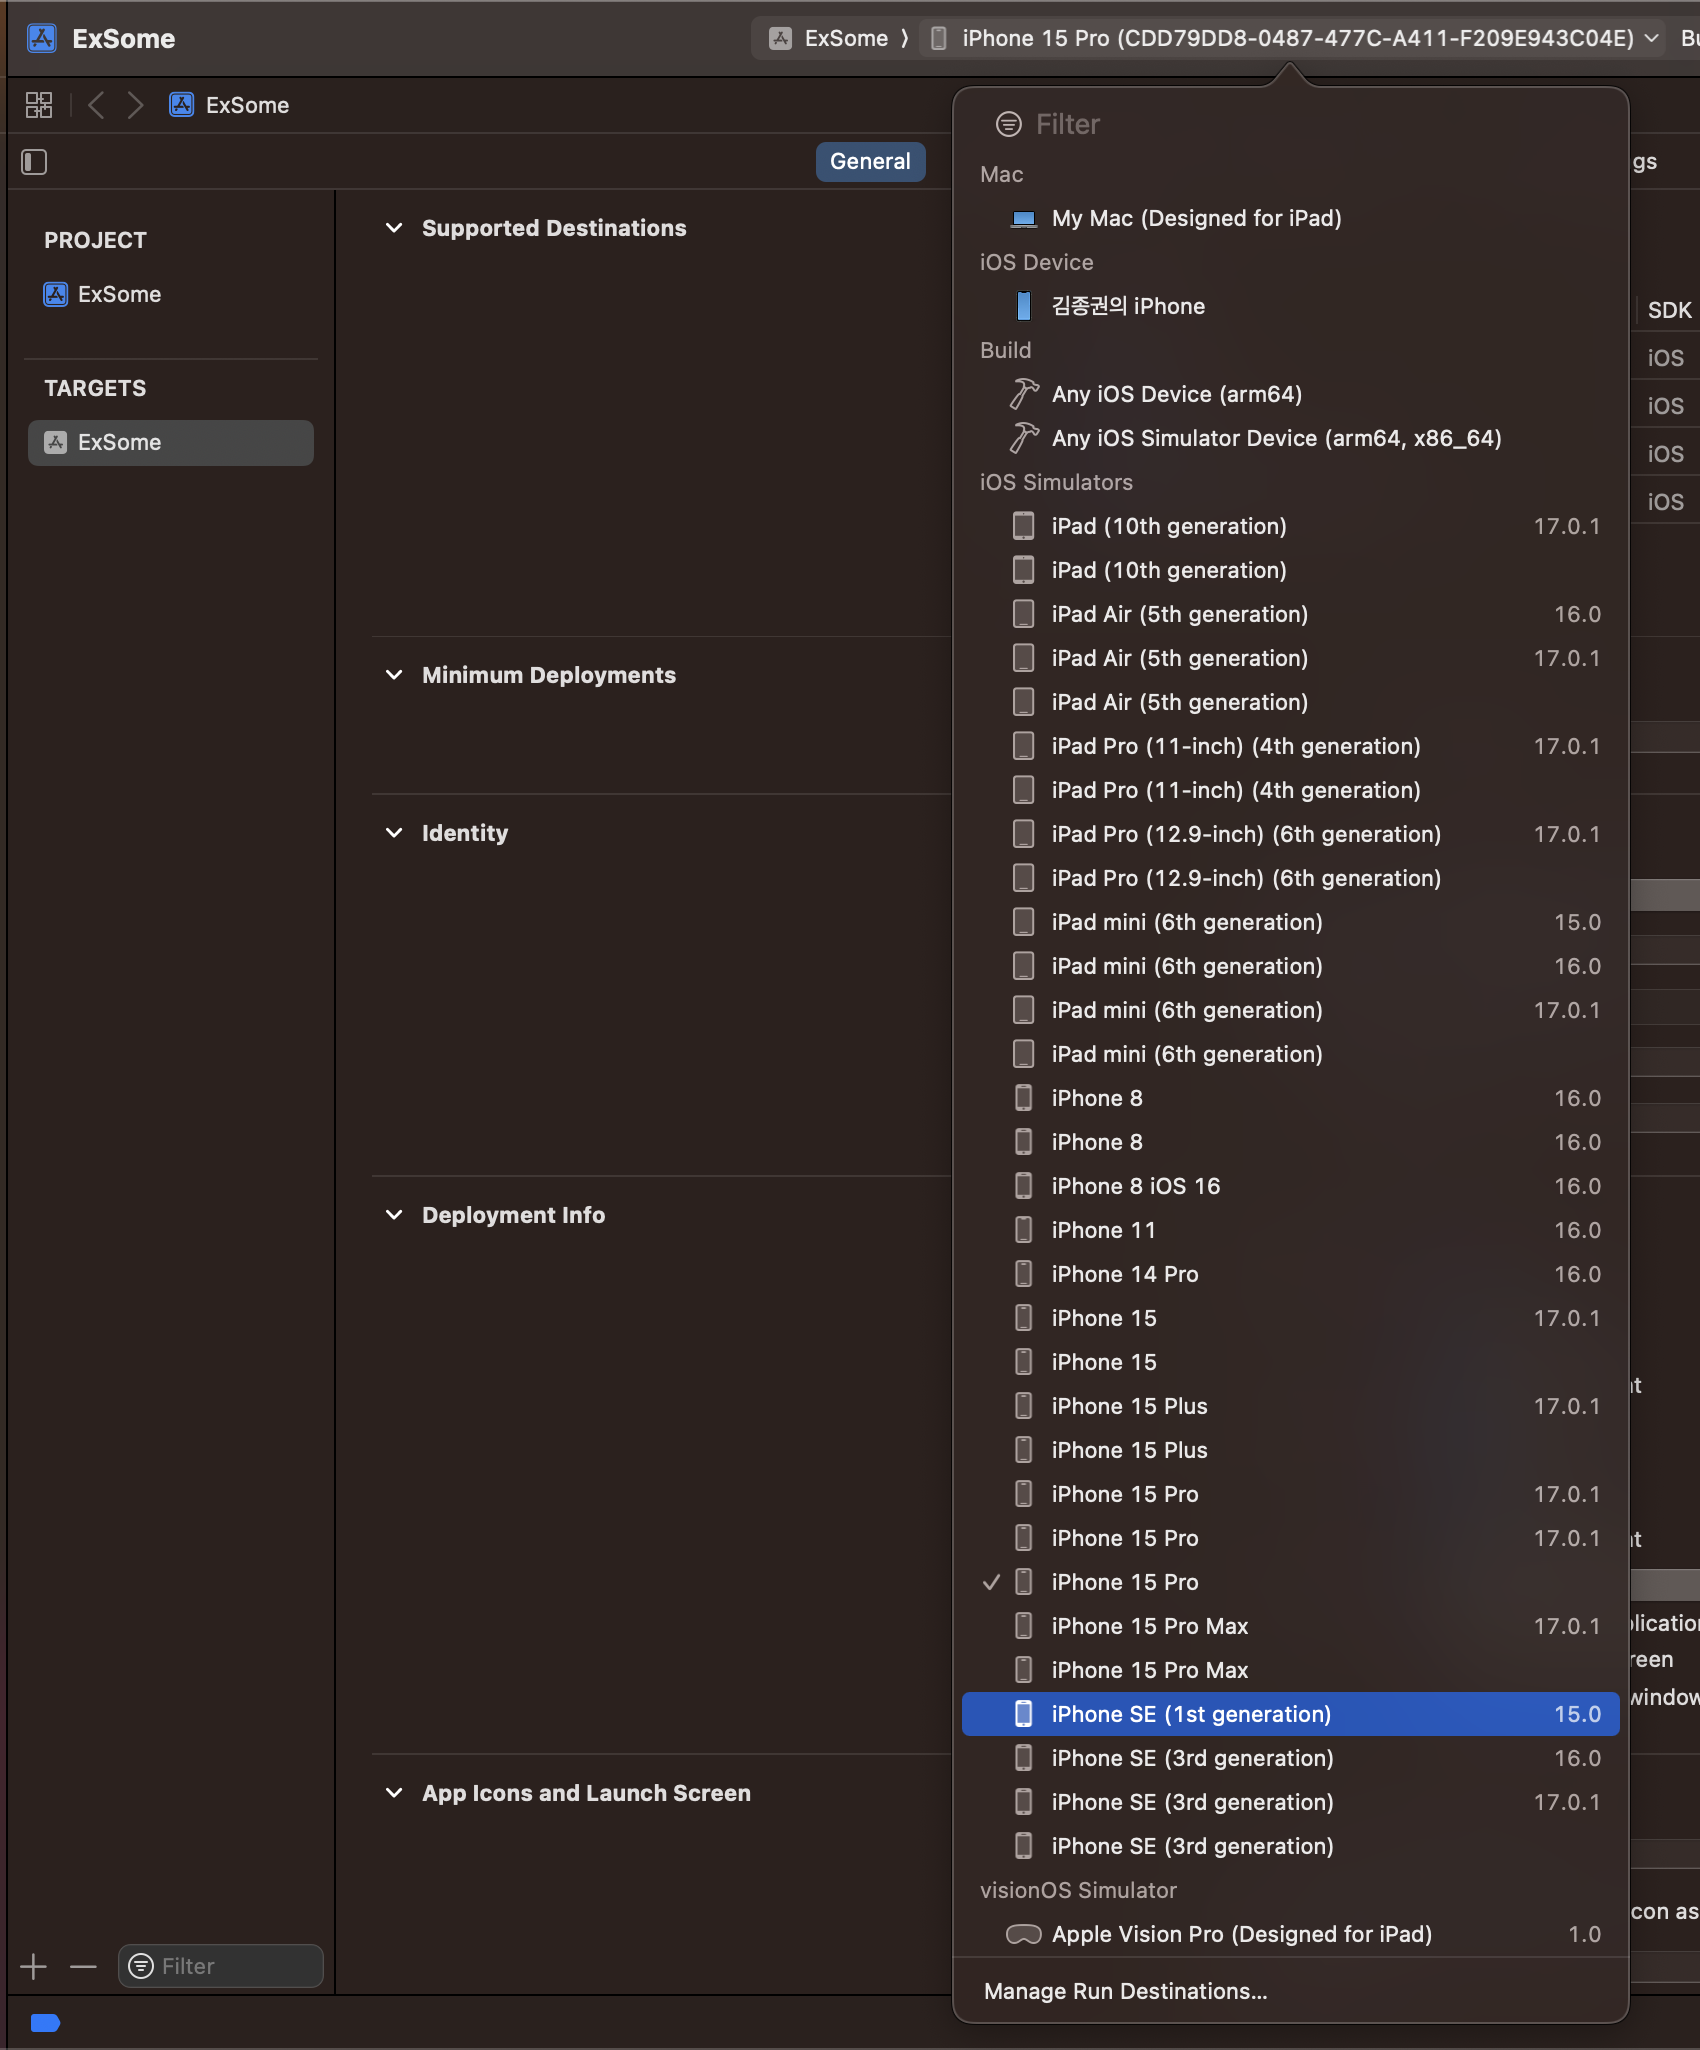Click the ExSome app icon in title bar
This screenshot has height=2050, width=1700.
click(x=42, y=38)
